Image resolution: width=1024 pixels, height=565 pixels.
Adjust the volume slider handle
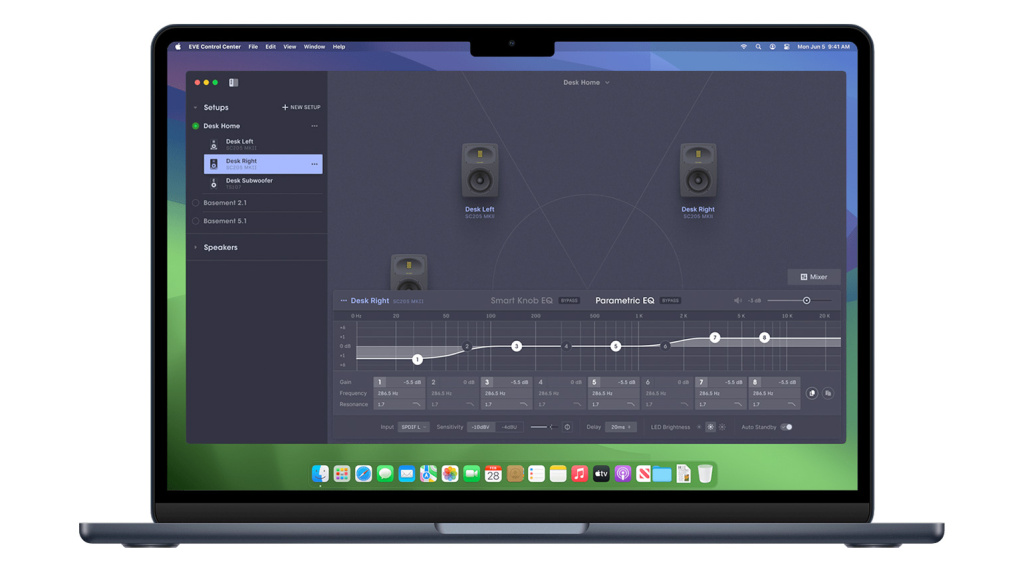click(x=806, y=300)
